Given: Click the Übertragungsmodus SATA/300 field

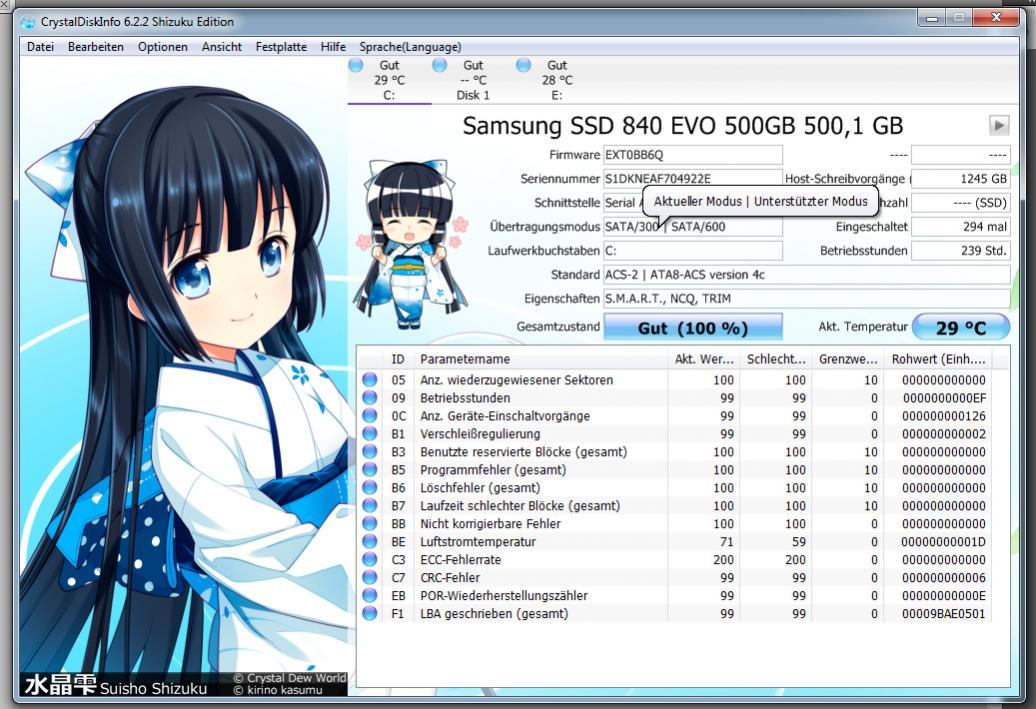Looking at the screenshot, I should 692,227.
